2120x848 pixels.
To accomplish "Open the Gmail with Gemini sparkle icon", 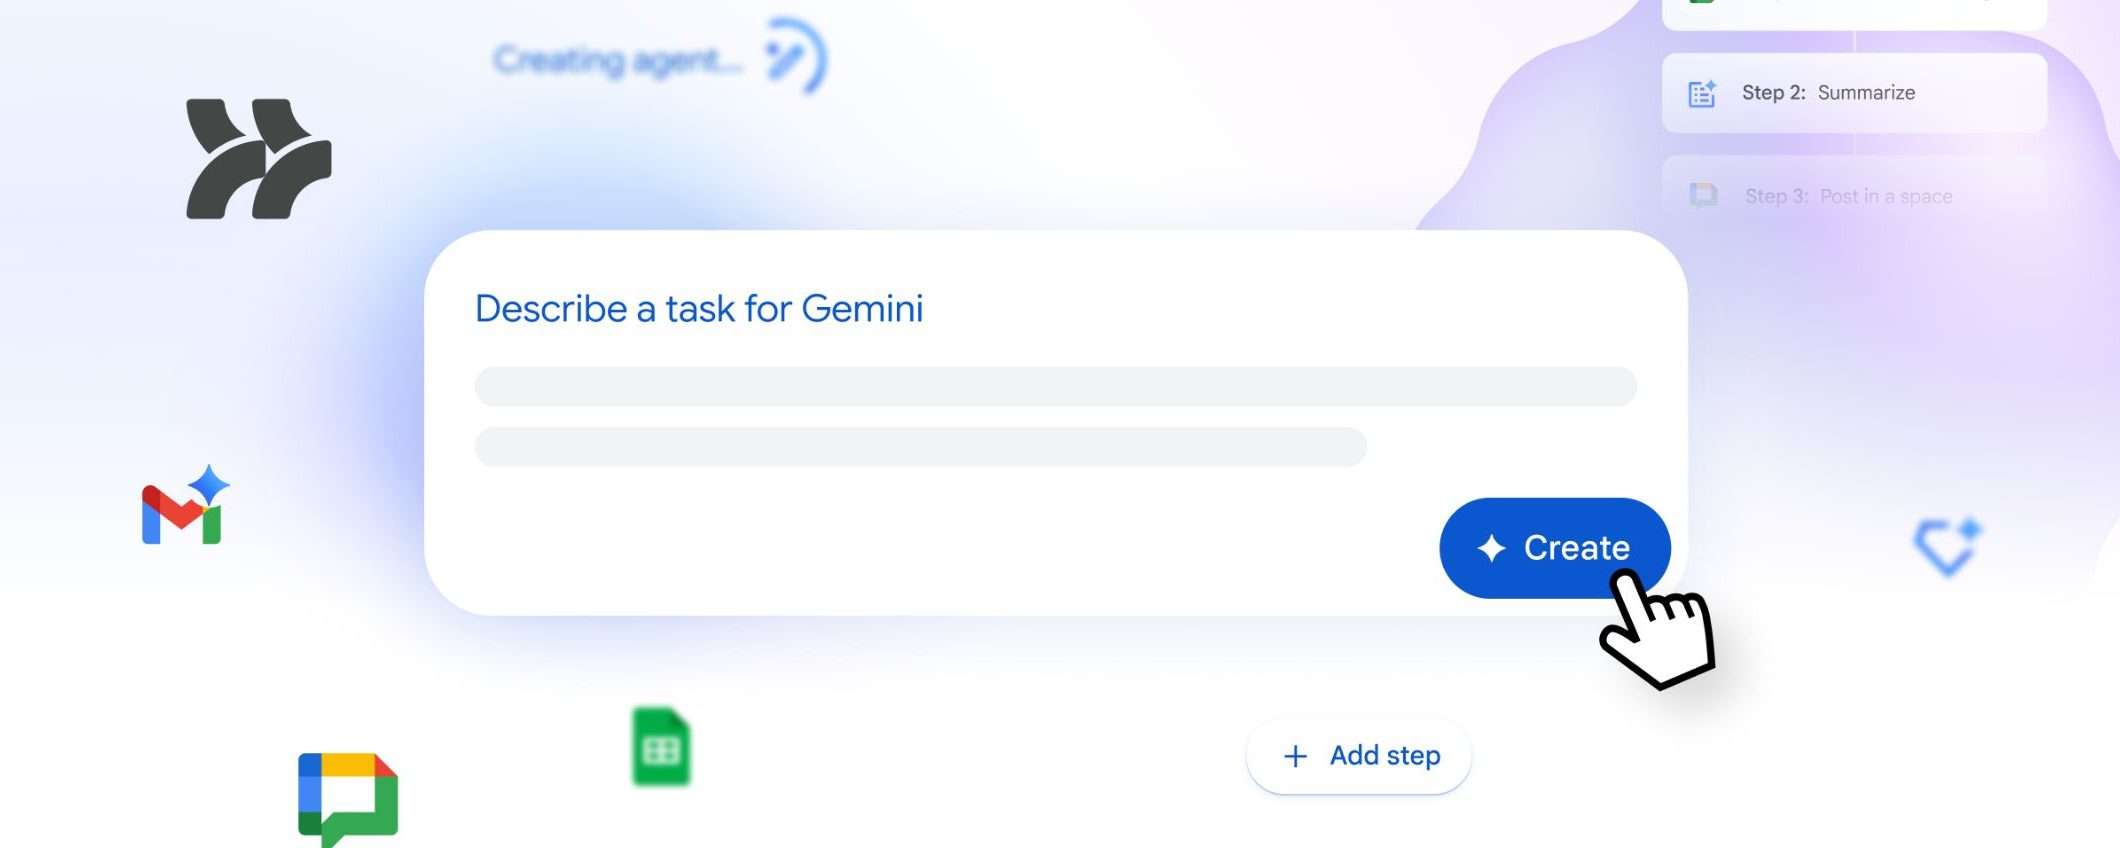I will click(185, 505).
